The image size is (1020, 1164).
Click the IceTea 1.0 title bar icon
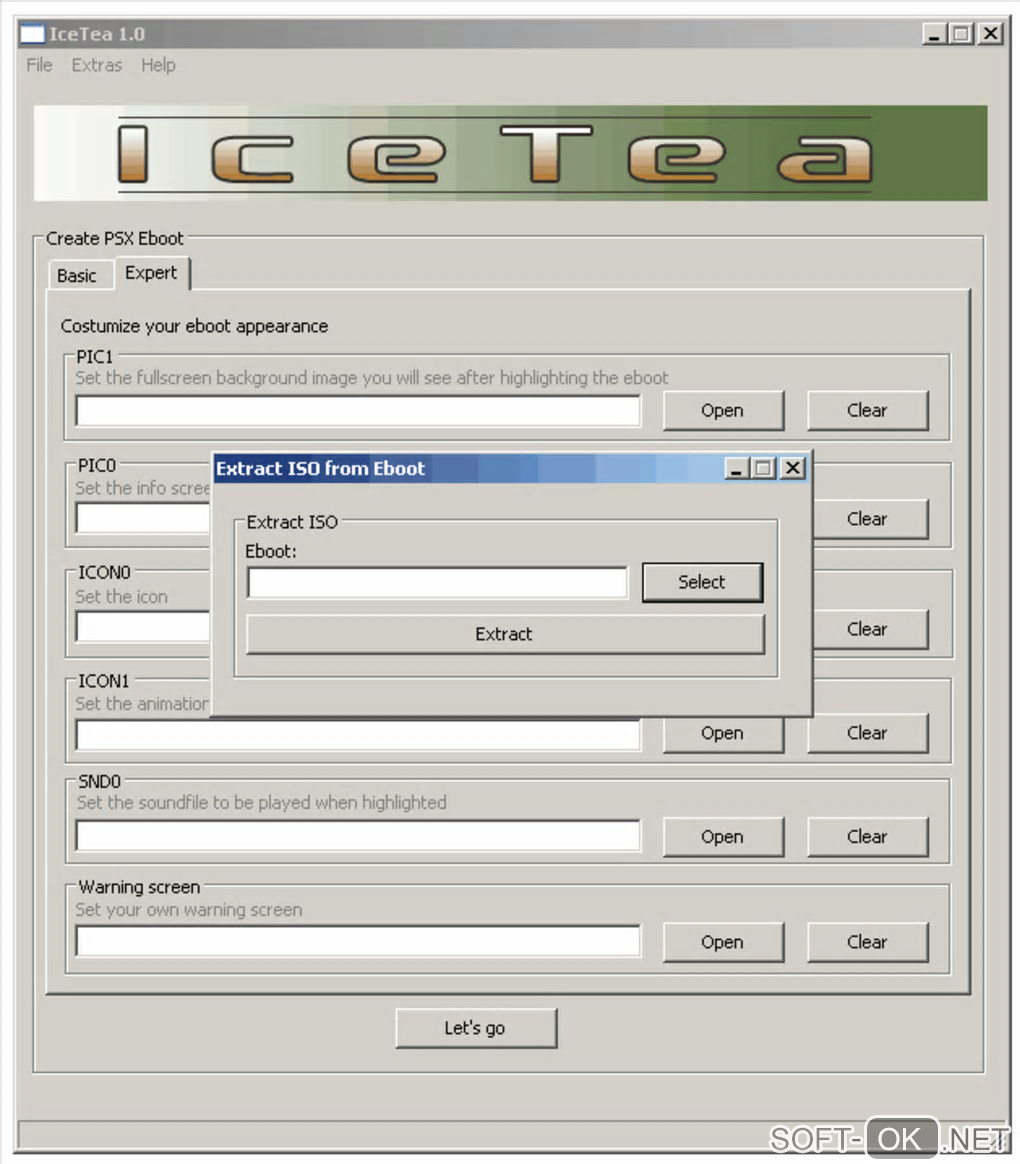[32, 33]
